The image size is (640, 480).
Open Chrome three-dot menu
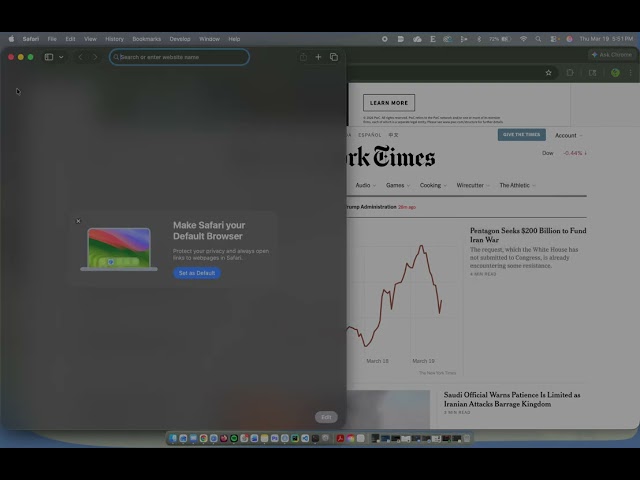click(x=631, y=73)
